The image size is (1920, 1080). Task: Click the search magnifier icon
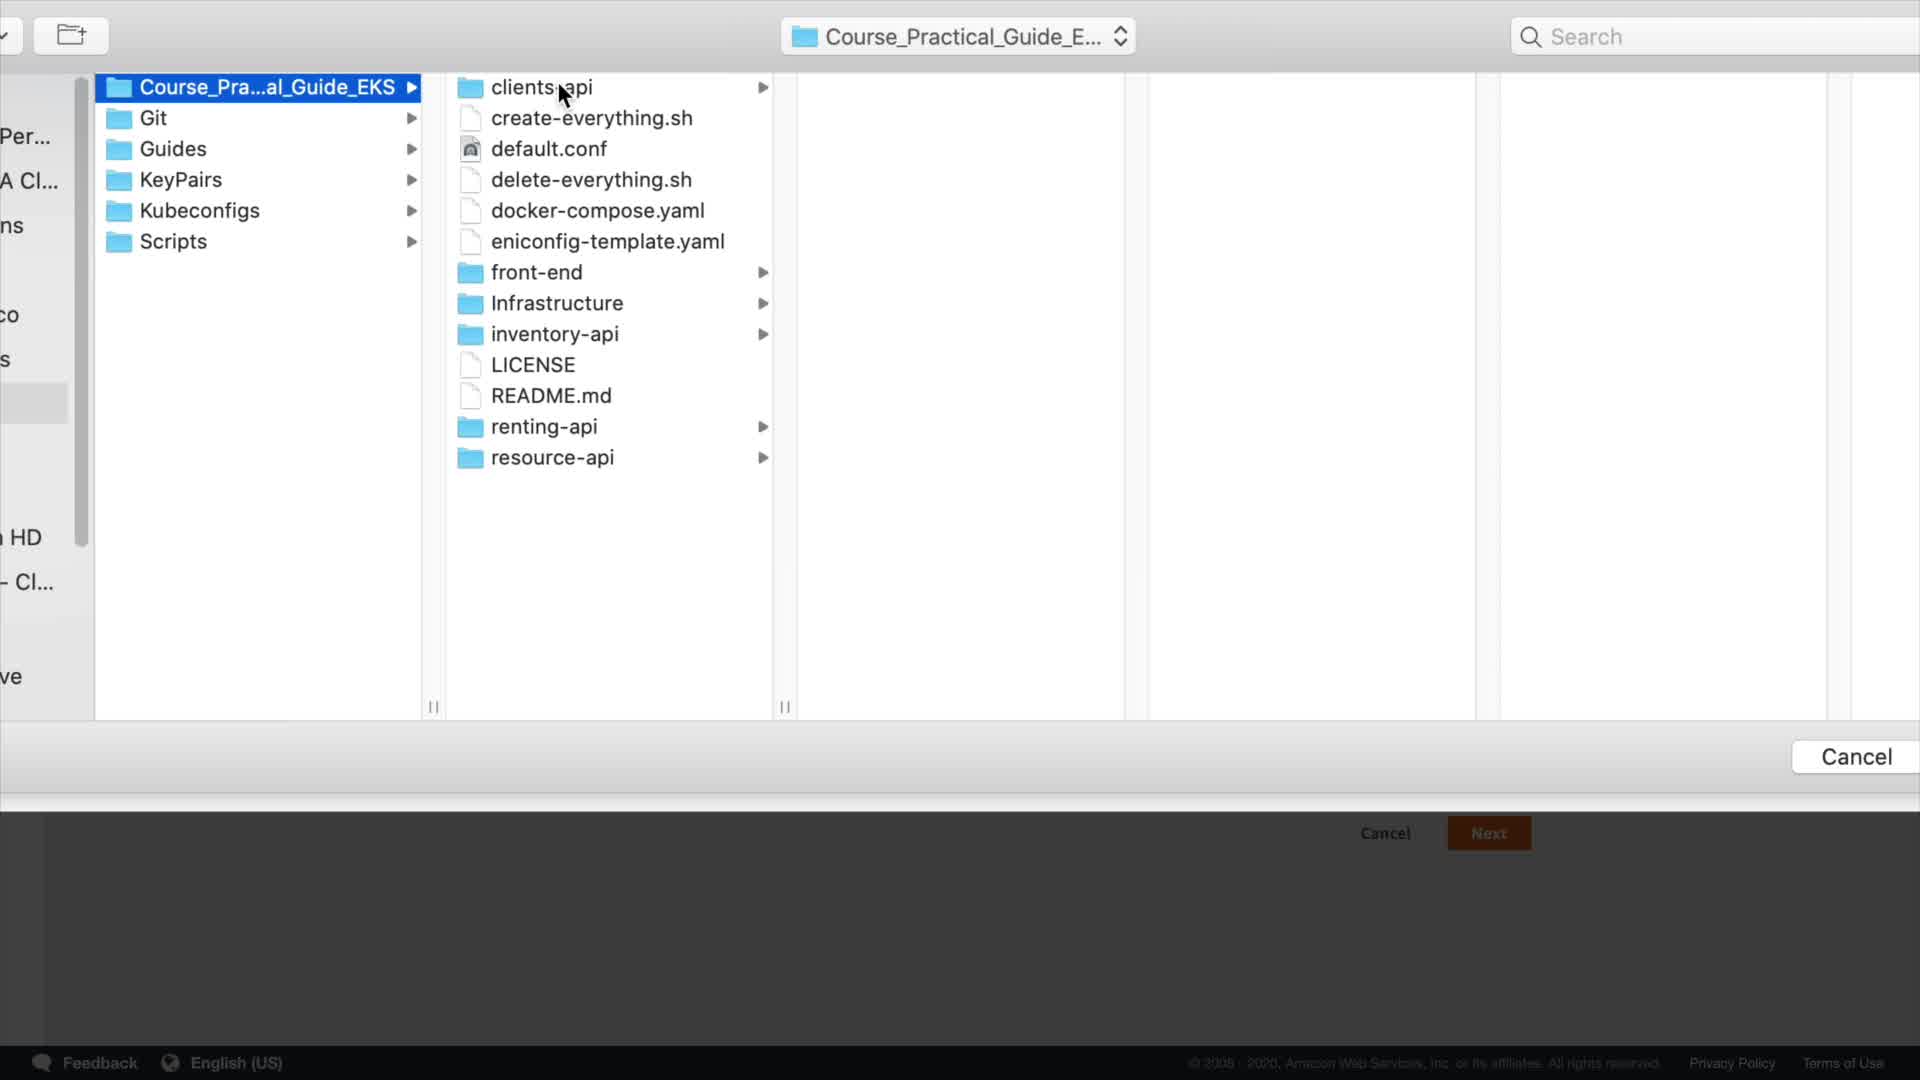point(1530,37)
